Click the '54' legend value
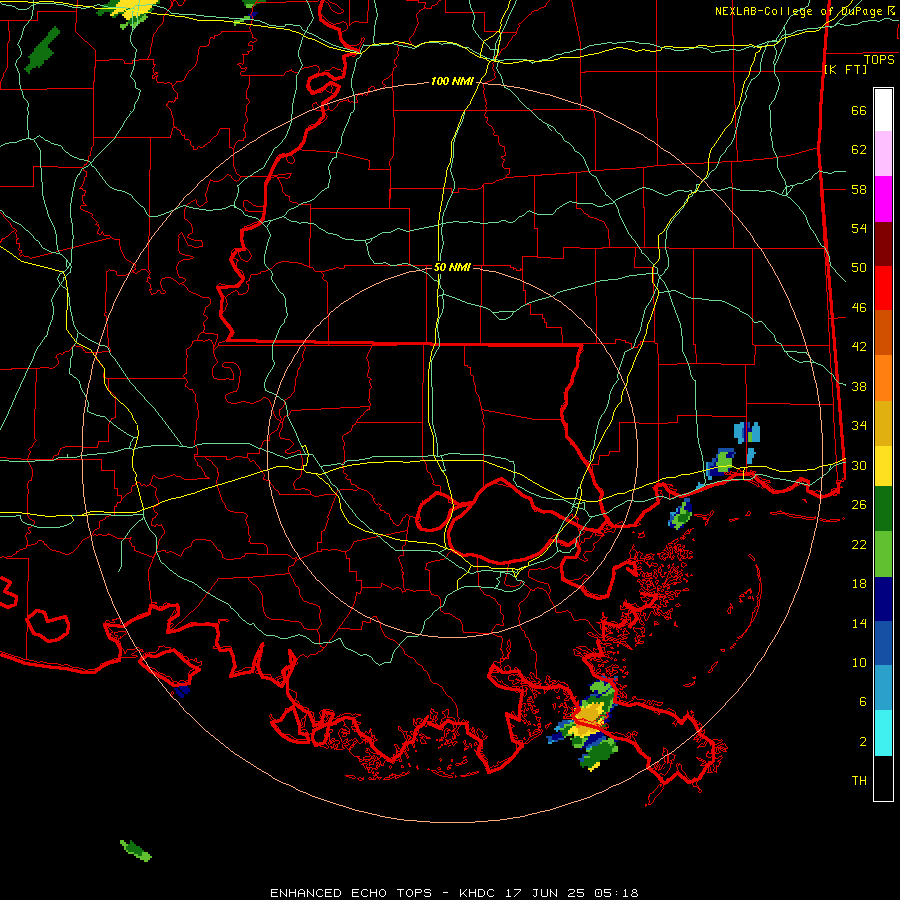 pyautogui.click(x=859, y=228)
